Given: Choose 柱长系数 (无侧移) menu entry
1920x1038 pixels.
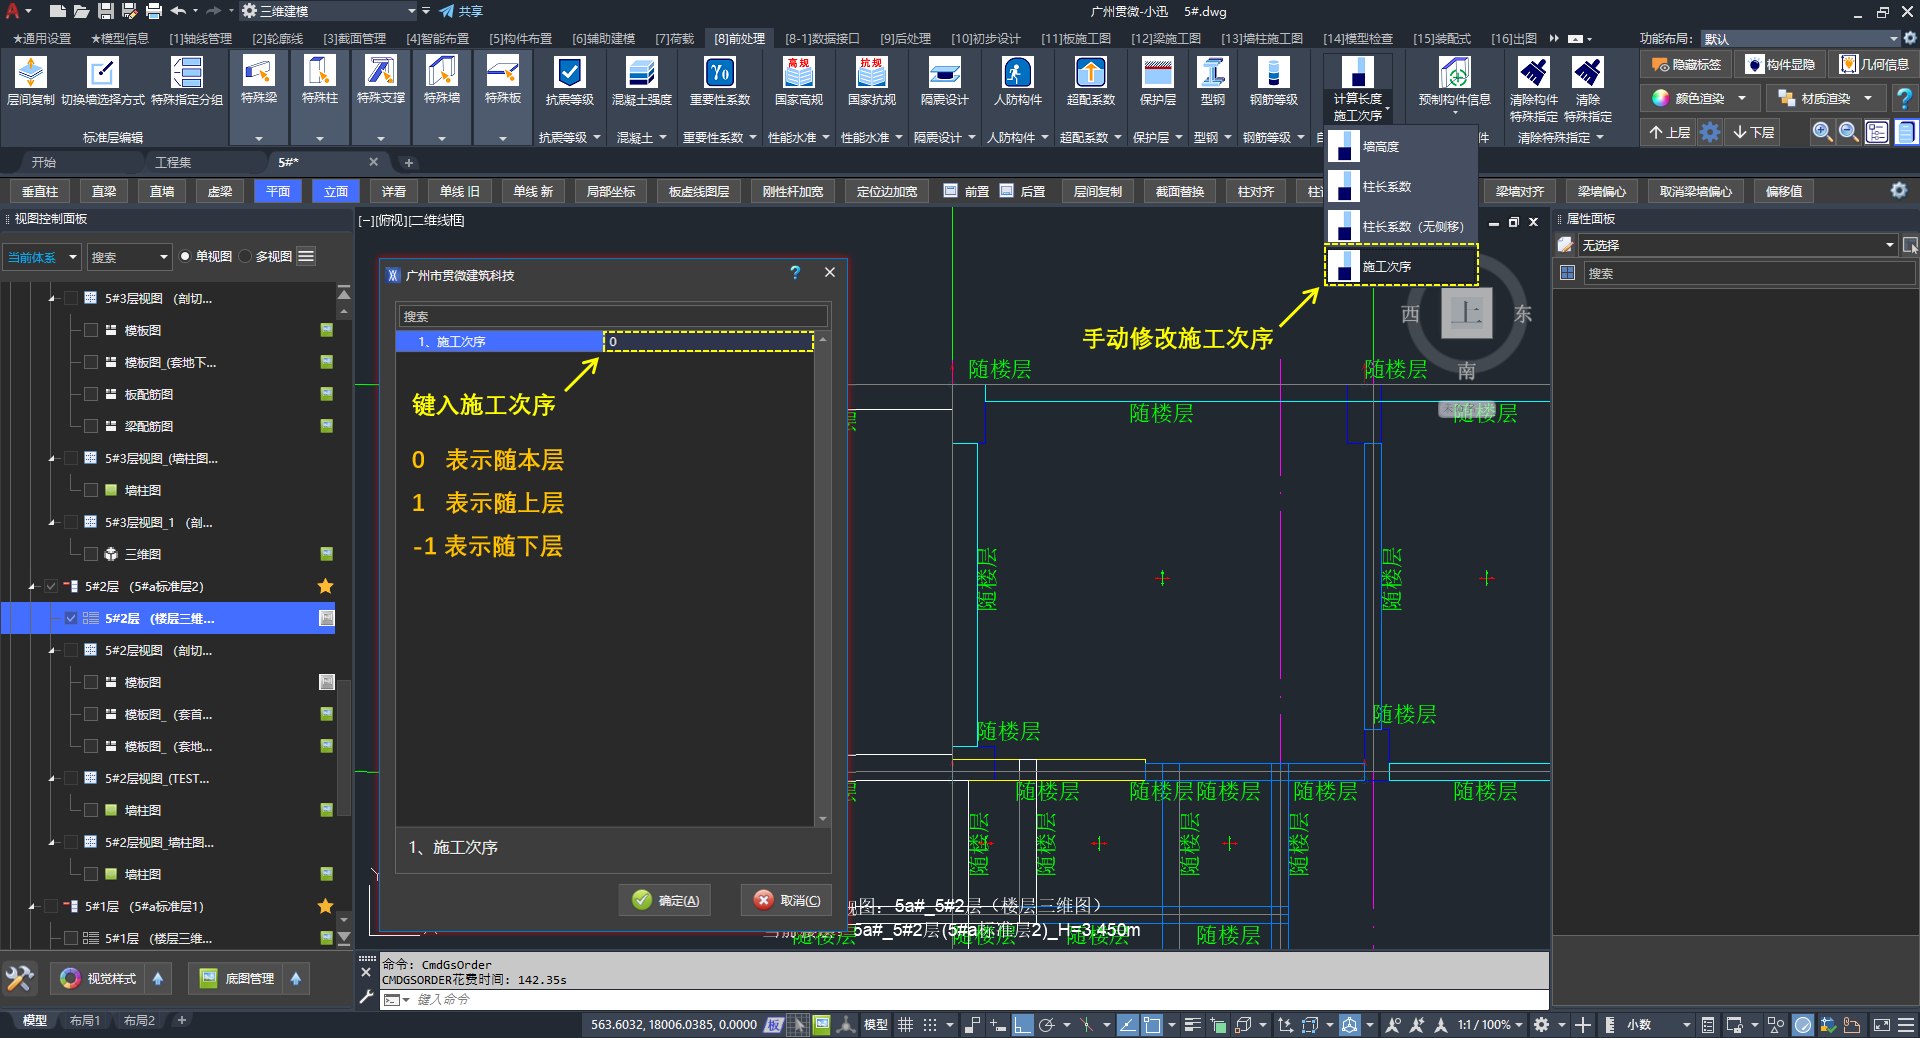Looking at the screenshot, I should click(1401, 227).
